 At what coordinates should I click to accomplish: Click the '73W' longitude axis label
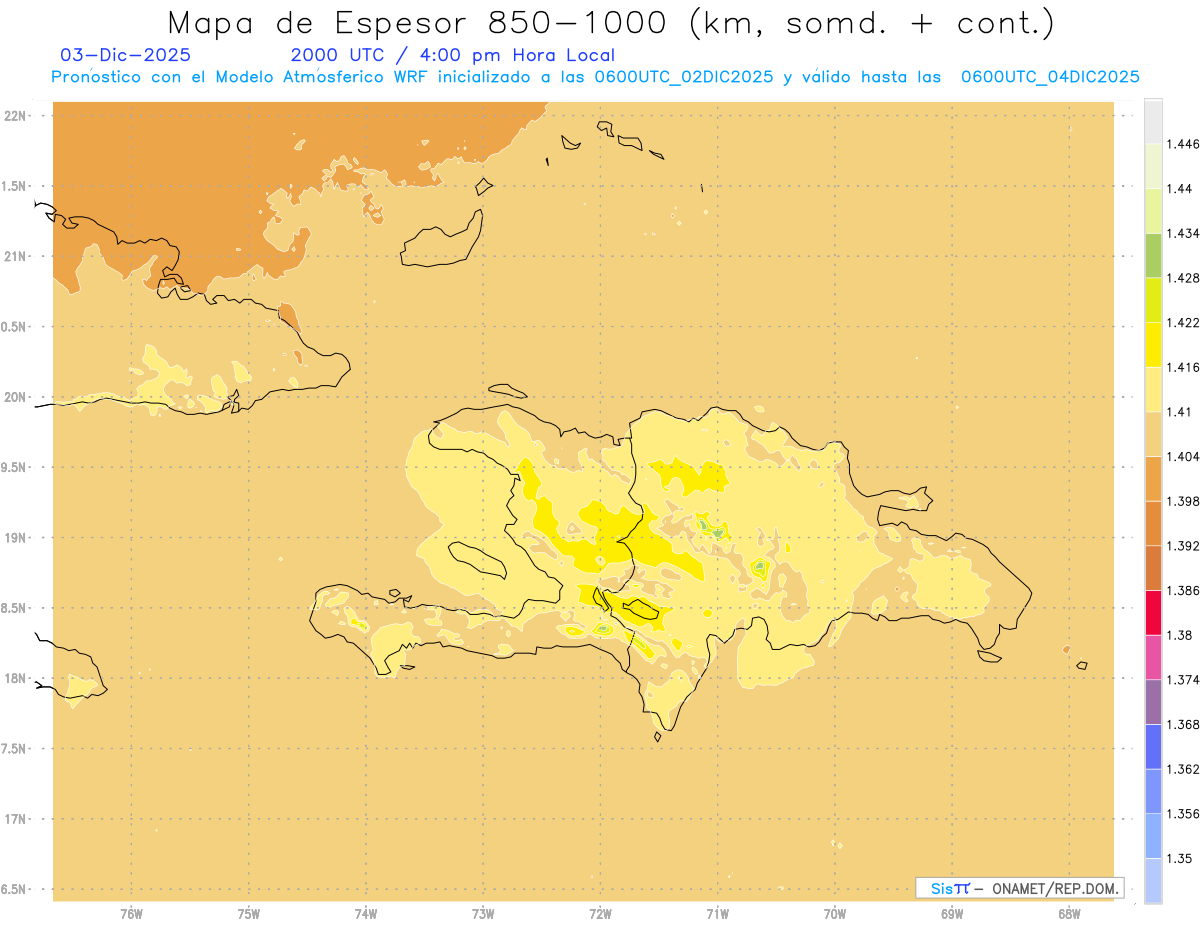pos(483,913)
